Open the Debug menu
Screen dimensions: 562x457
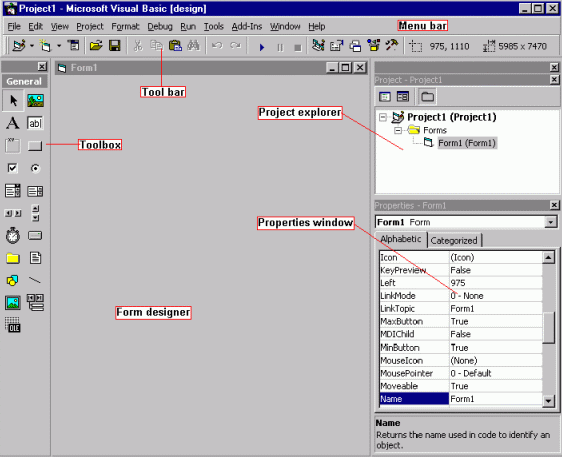pyautogui.click(x=160, y=27)
